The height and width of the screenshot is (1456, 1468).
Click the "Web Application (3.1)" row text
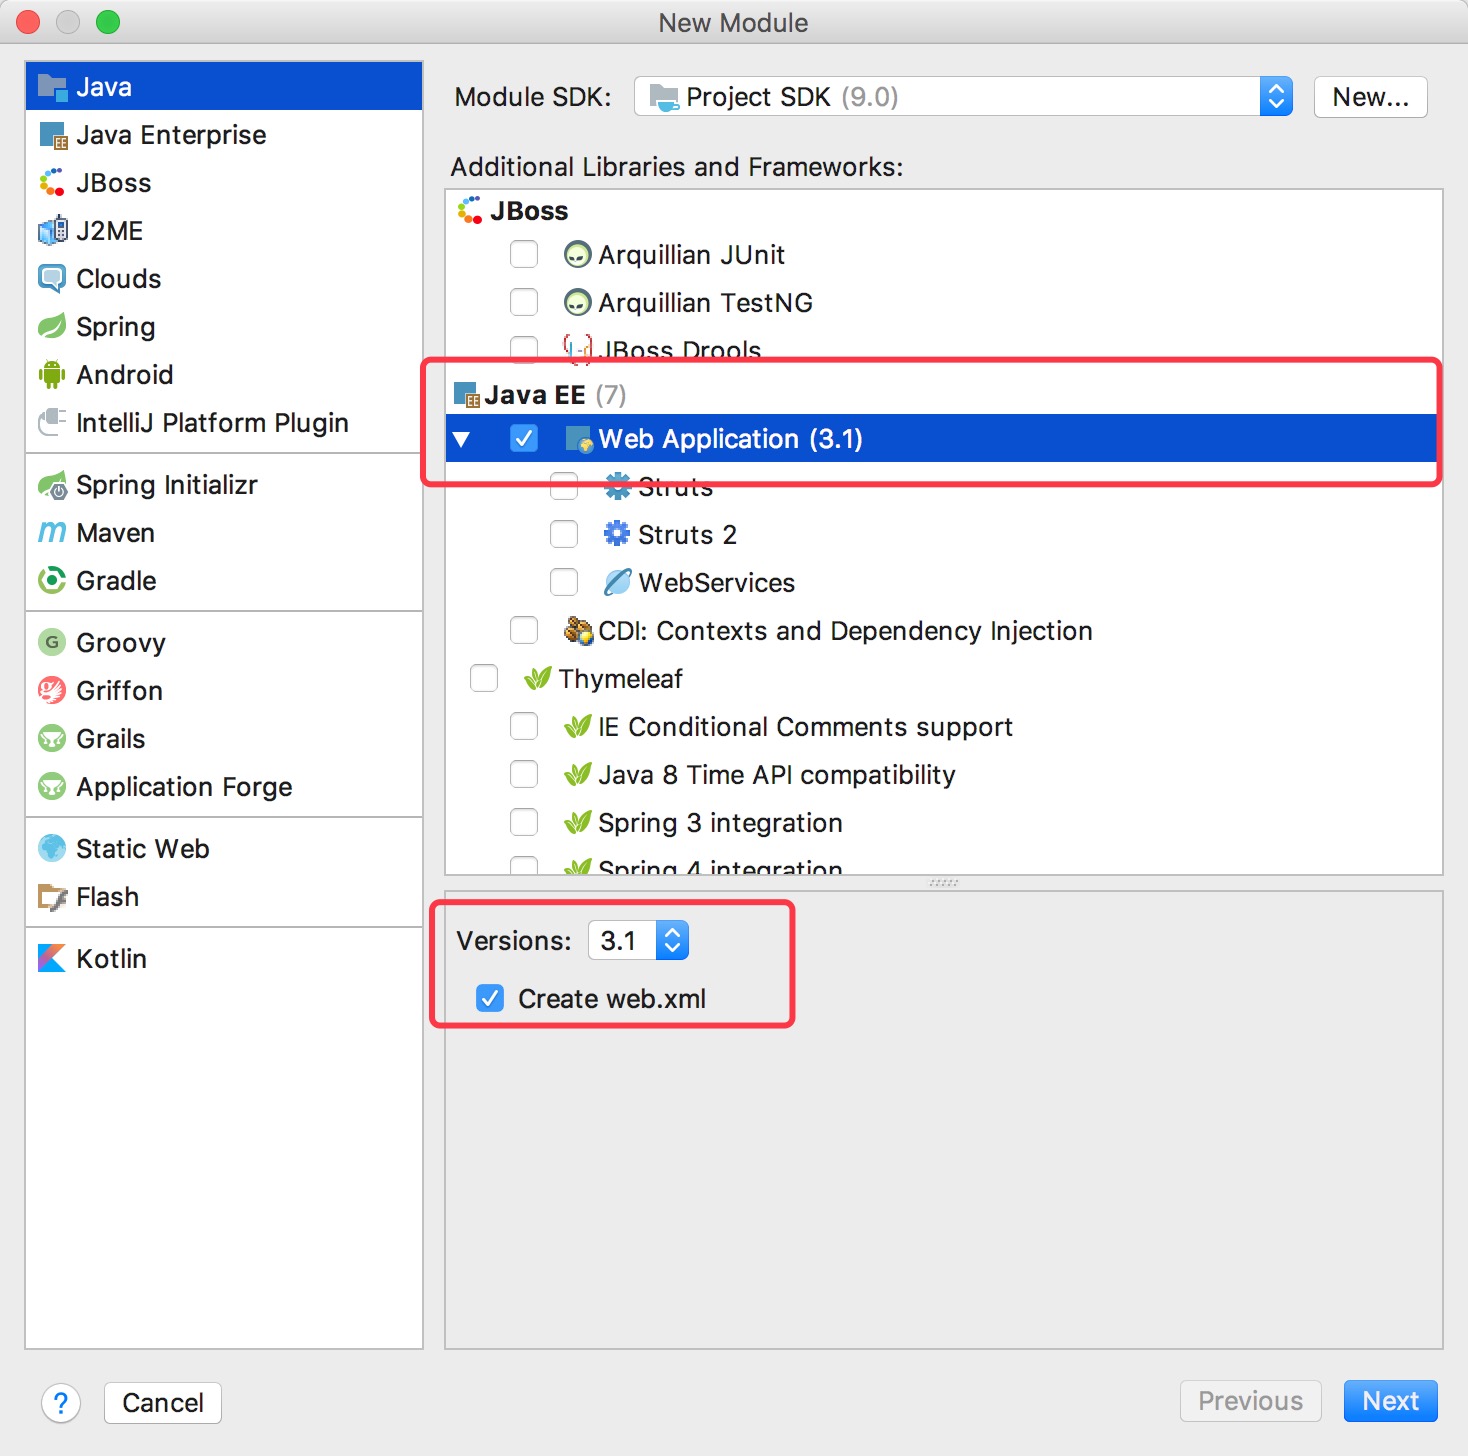[x=730, y=439]
